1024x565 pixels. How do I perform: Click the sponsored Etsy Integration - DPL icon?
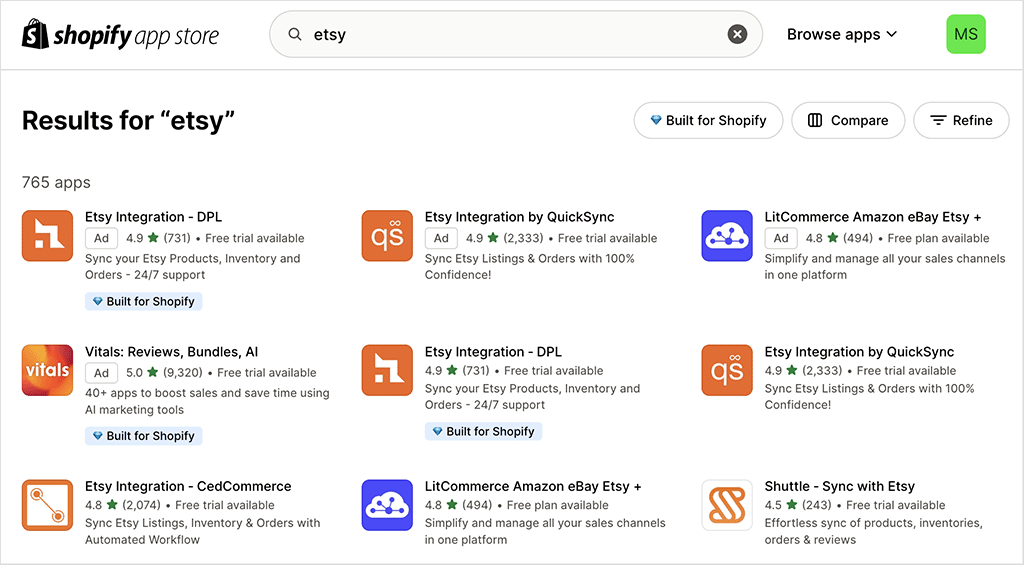pyautogui.click(x=47, y=236)
